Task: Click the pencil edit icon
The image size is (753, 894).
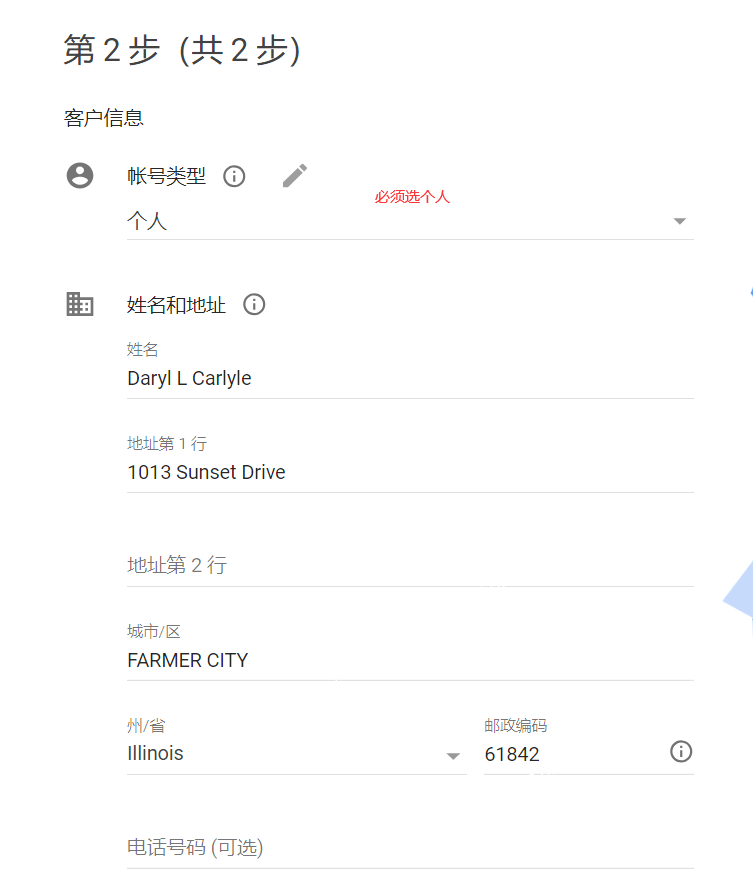Action: 294,176
